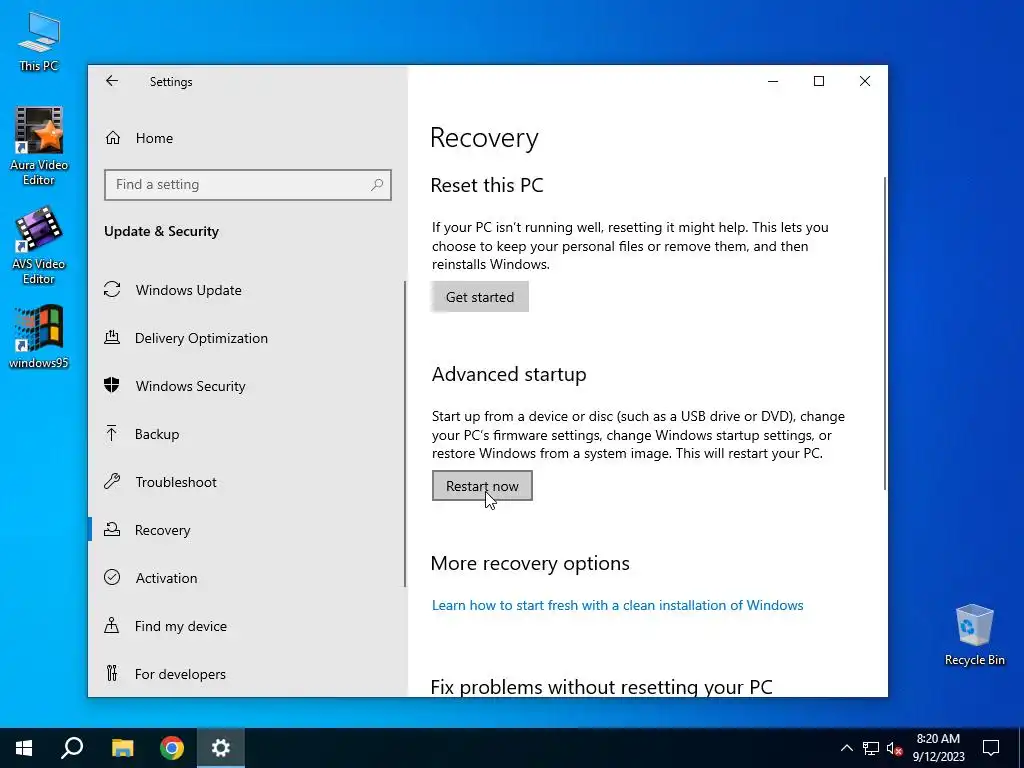Viewport: 1024px width, 768px height.
Task: Open Windows Security page
Action: click(191, 386)
